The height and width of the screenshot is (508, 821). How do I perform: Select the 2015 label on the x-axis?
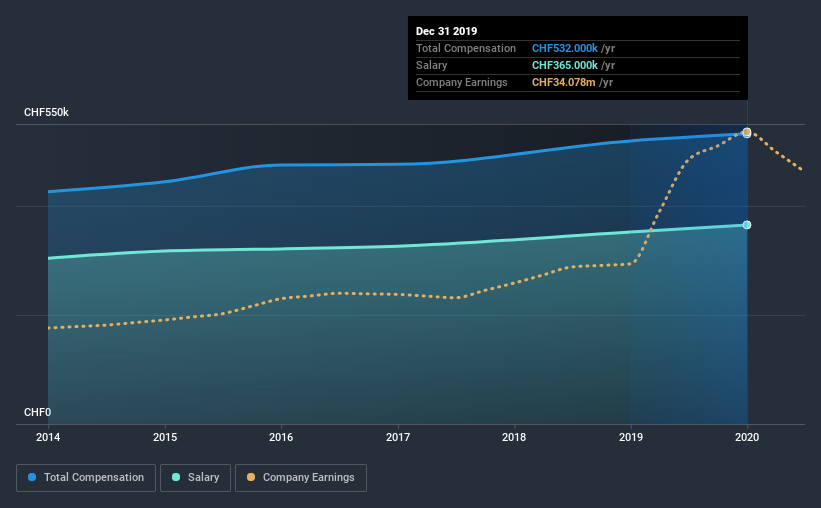pos(165,437)
